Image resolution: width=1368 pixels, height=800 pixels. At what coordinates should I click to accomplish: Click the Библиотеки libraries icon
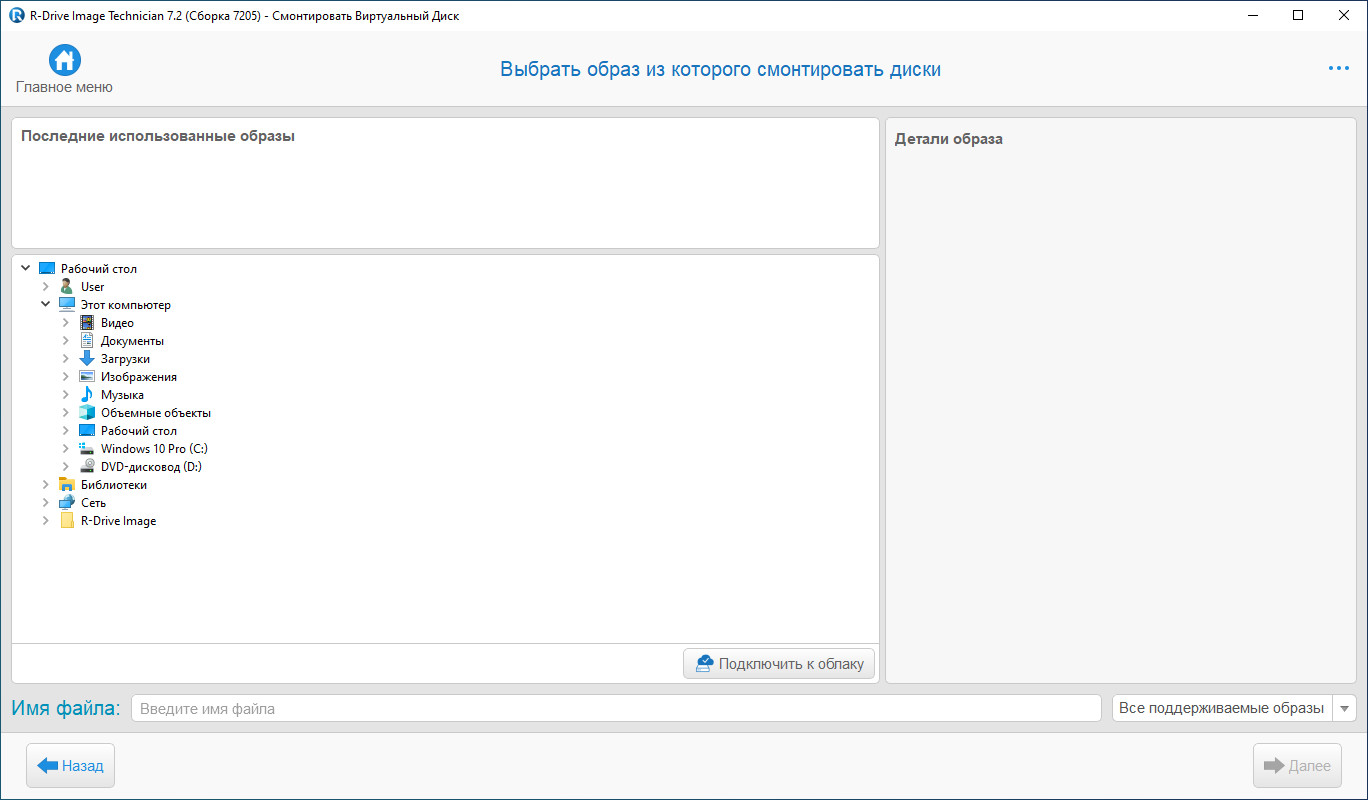coord(67,485)
